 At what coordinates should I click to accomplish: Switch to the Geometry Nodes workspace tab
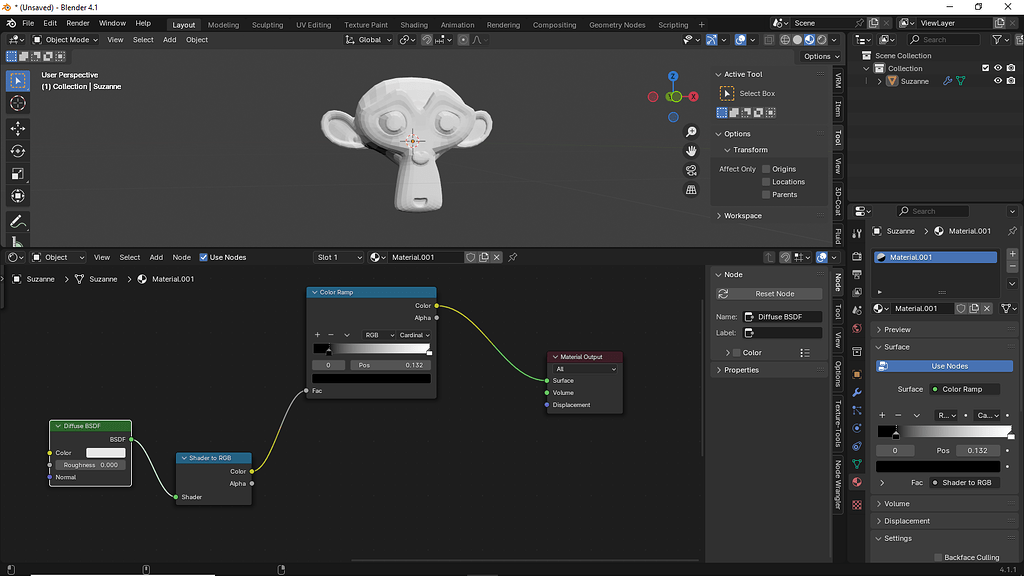point(617,25)
